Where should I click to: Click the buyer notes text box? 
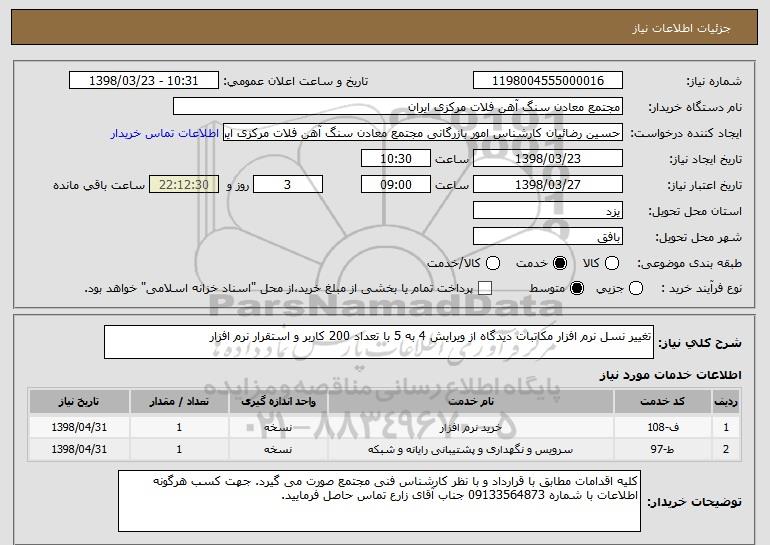pyautogui.click(x=379, y=501)
